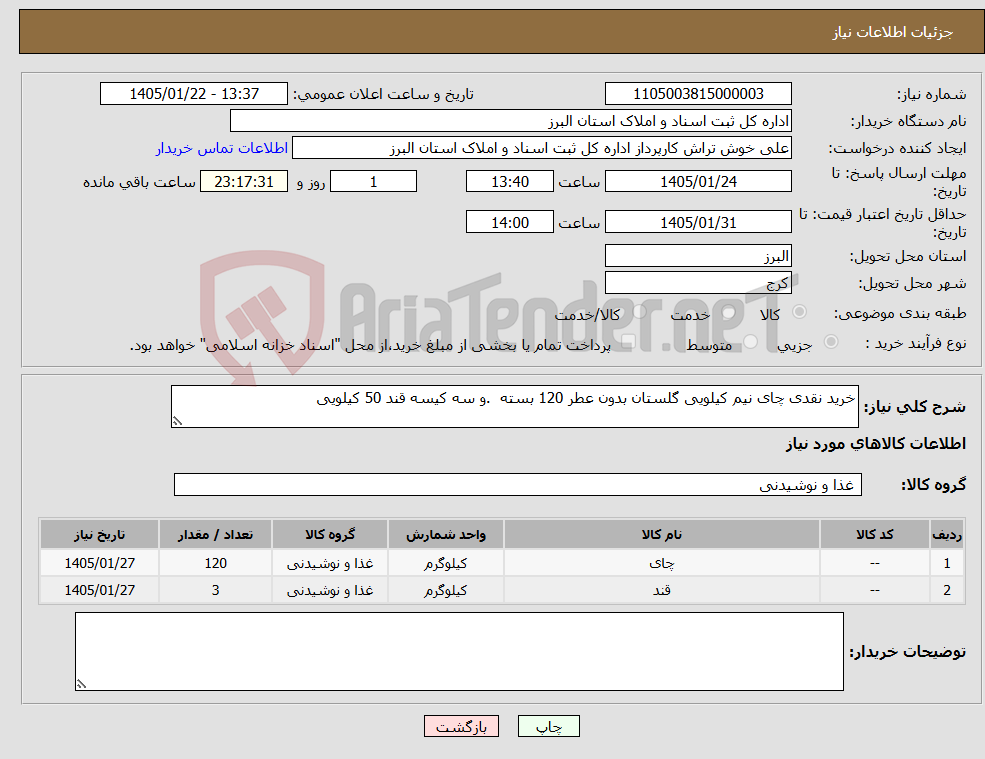Click the need number field 1105003815000003
The height and width of the screenshot is (759, 985).
[698, 94]
